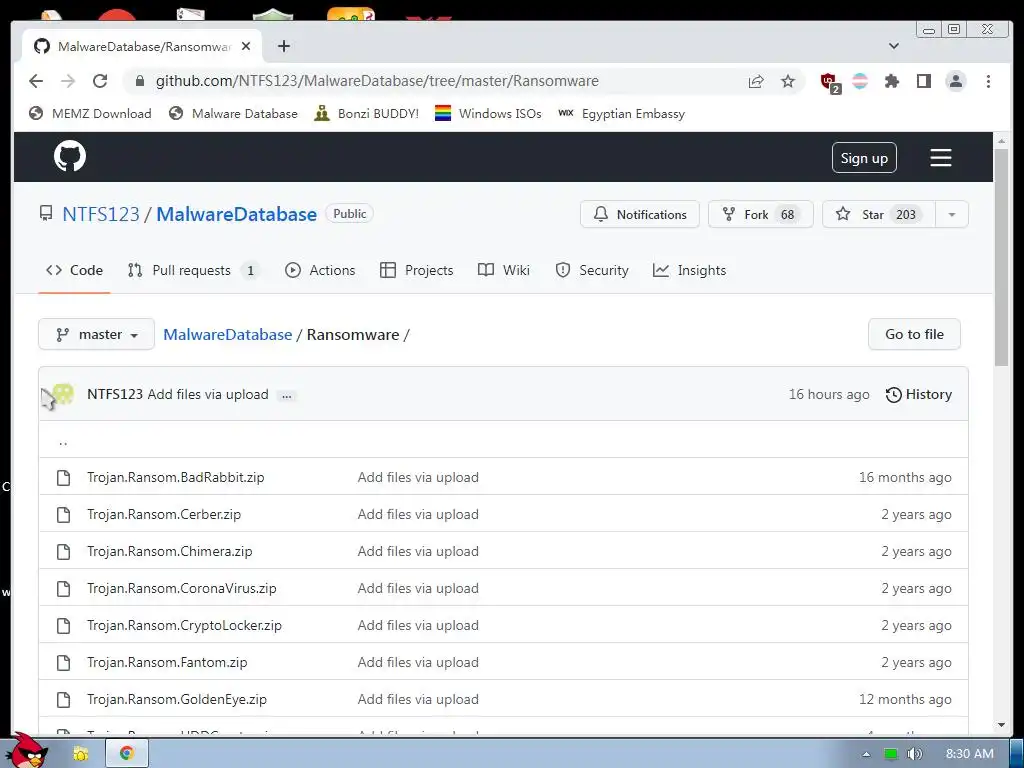Switch to the Code tab
1024x768 pixels.
click(x=74, y=270)
